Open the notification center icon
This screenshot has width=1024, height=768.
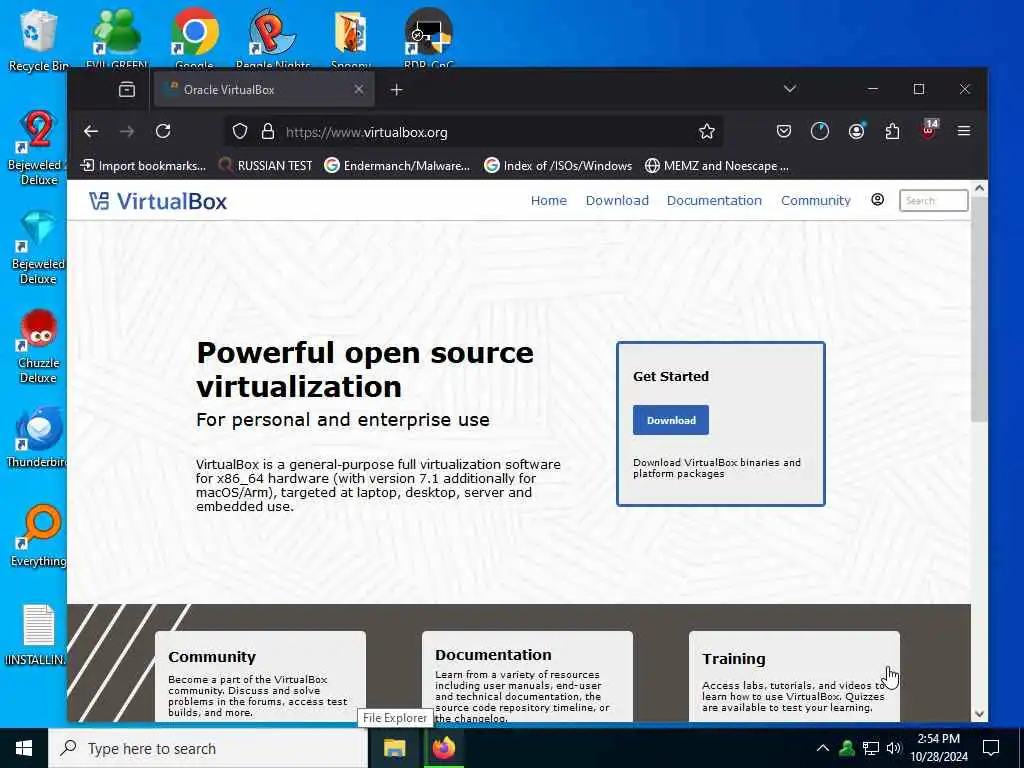[x=991, y=748]
